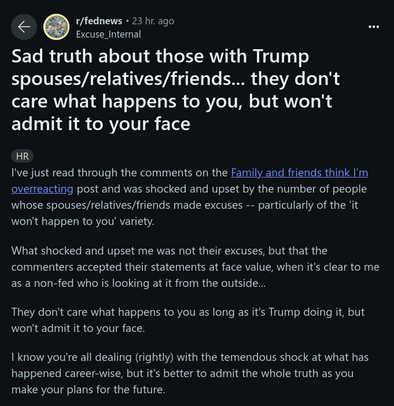Screen dimensions: 394x406
Task: Go back using the left arrow button
Action: (x=24, y=27)
